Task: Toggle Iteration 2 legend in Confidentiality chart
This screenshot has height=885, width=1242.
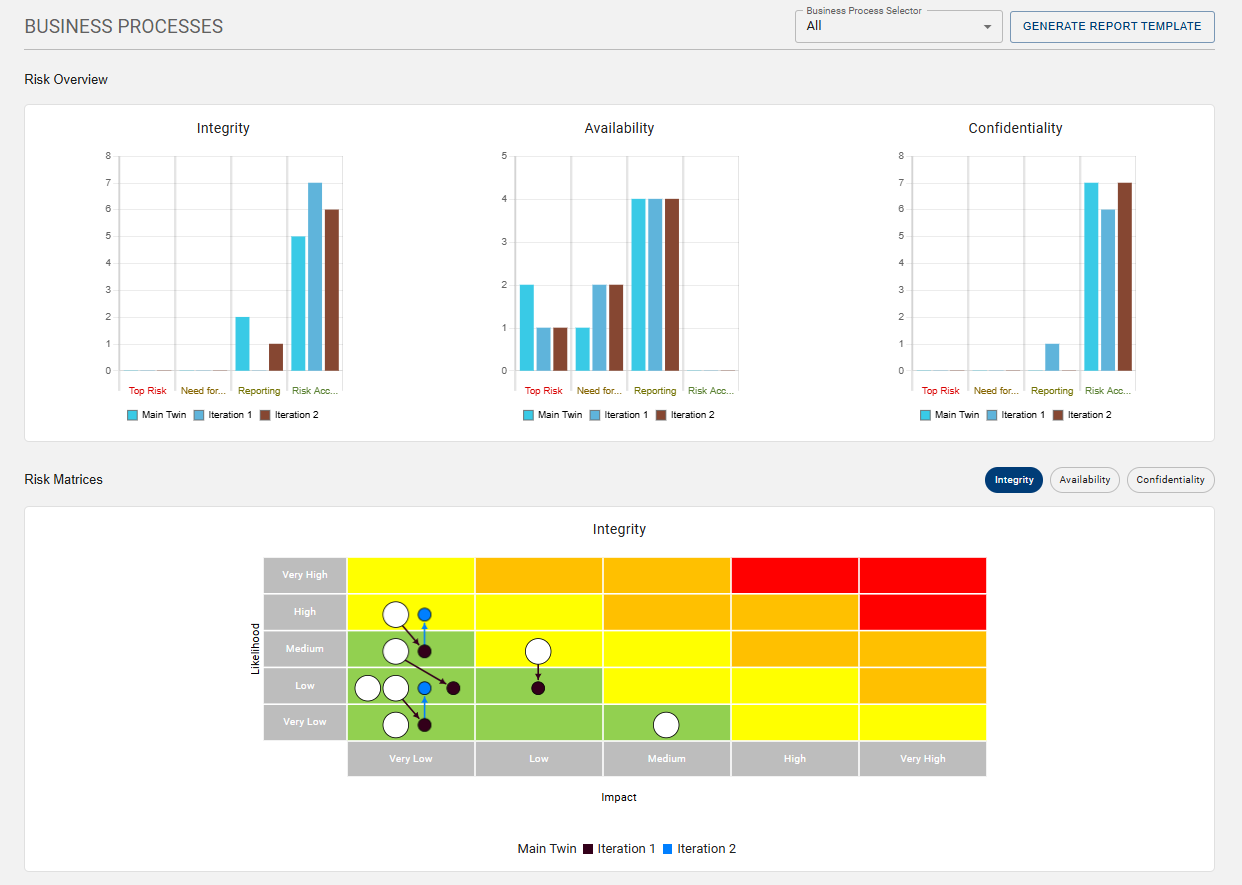Action: [1082, 415]
